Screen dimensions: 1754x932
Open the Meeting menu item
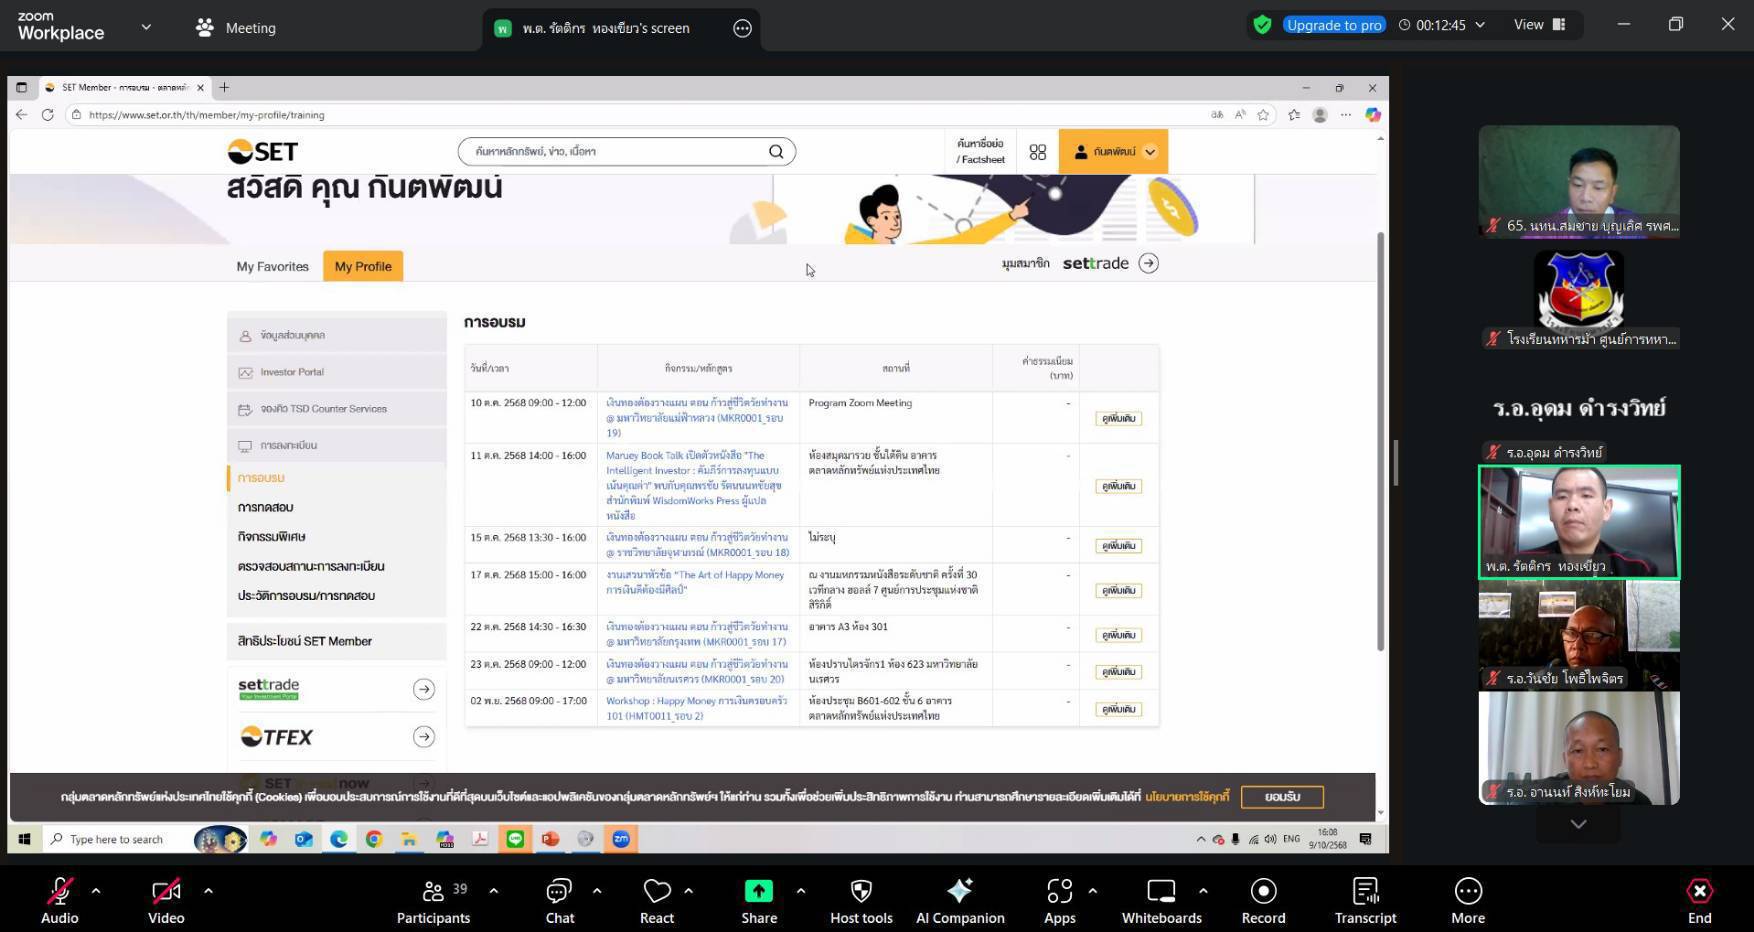[236, 28]
